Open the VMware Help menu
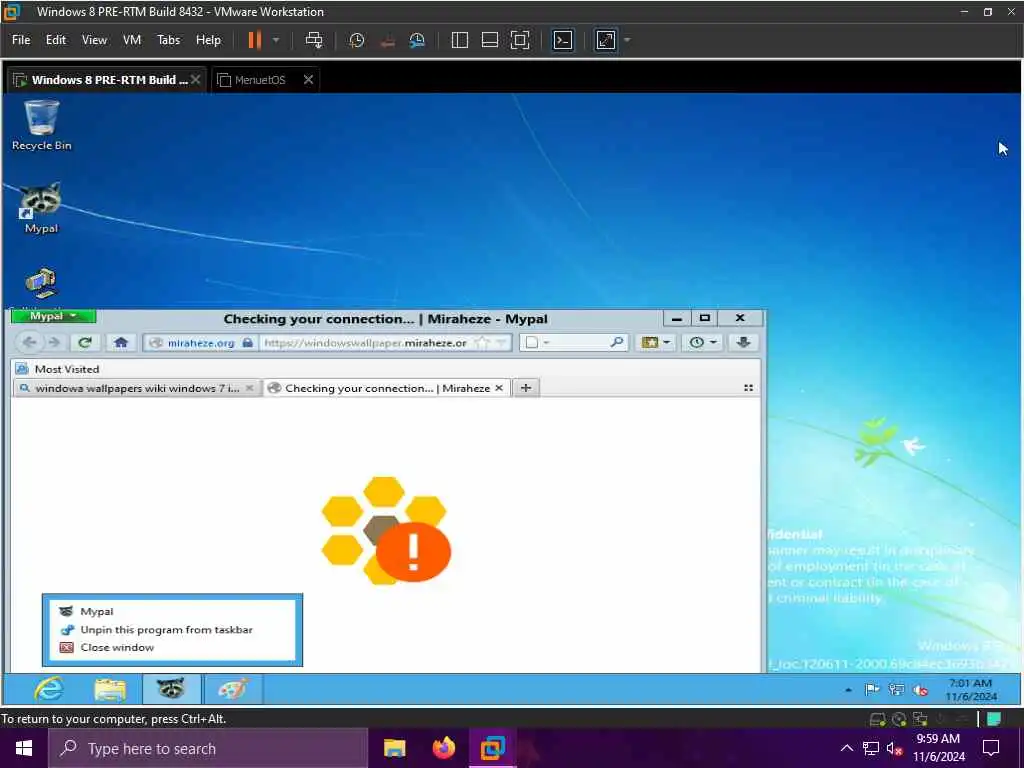Image resolution: width=1024 pixels, height=768 pixels. pyautogui.click(x=208, y=40)
